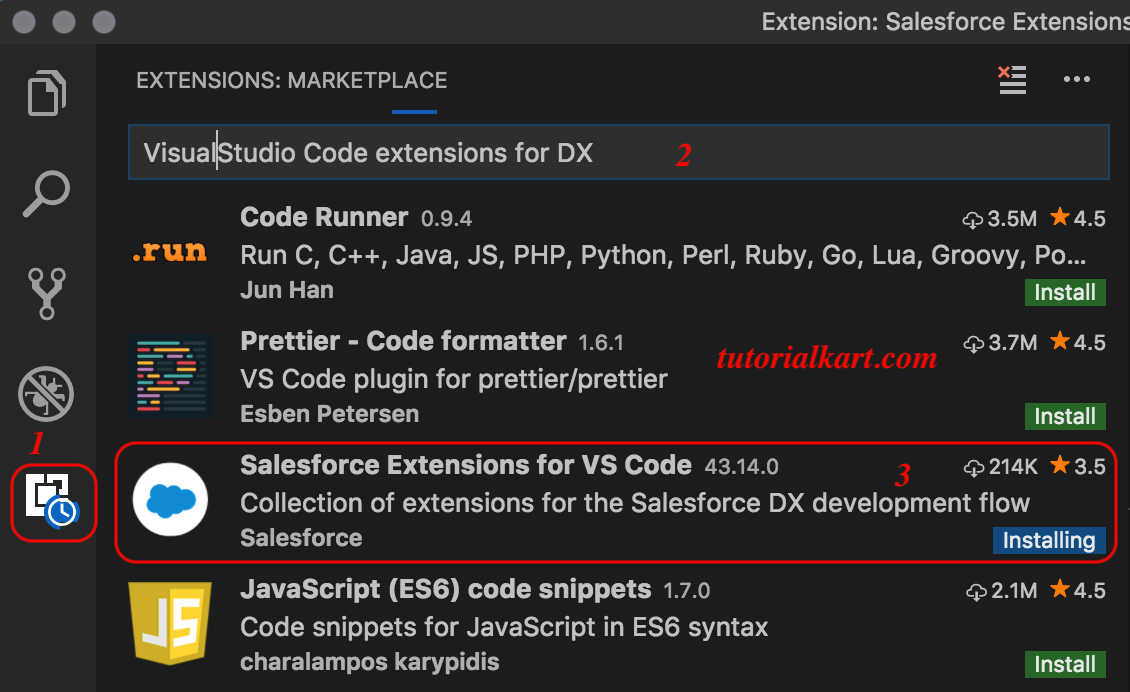Click the extensions marketplace search field
This screenshot has width=1130, height=692.
tap(618, 152)
